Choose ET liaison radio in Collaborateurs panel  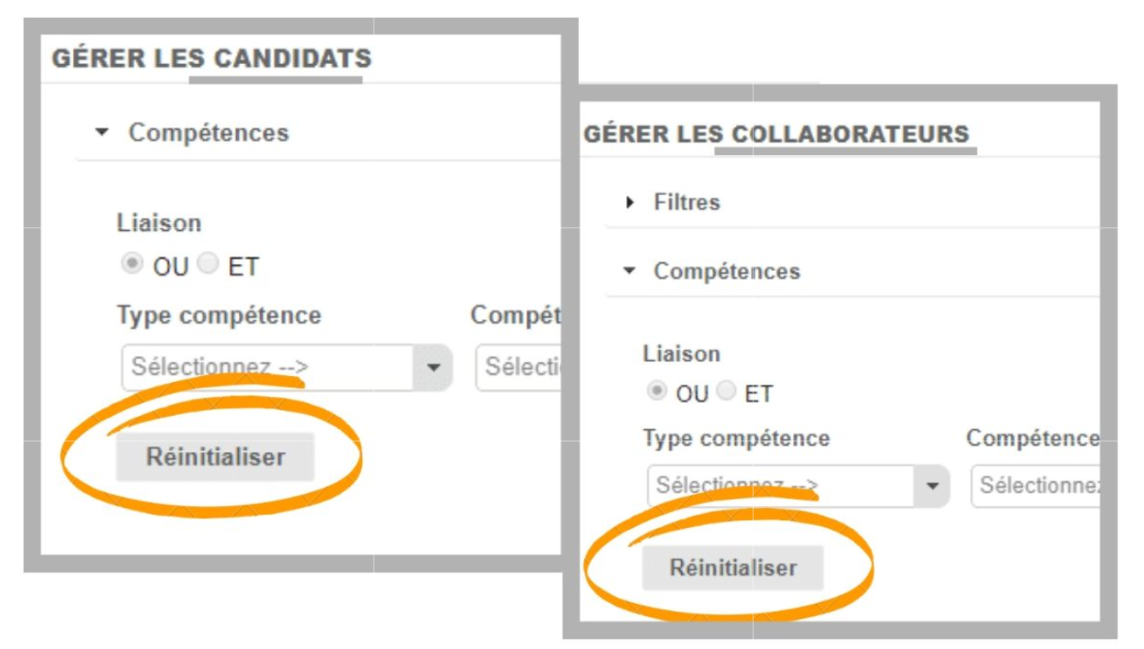[727, 392]
